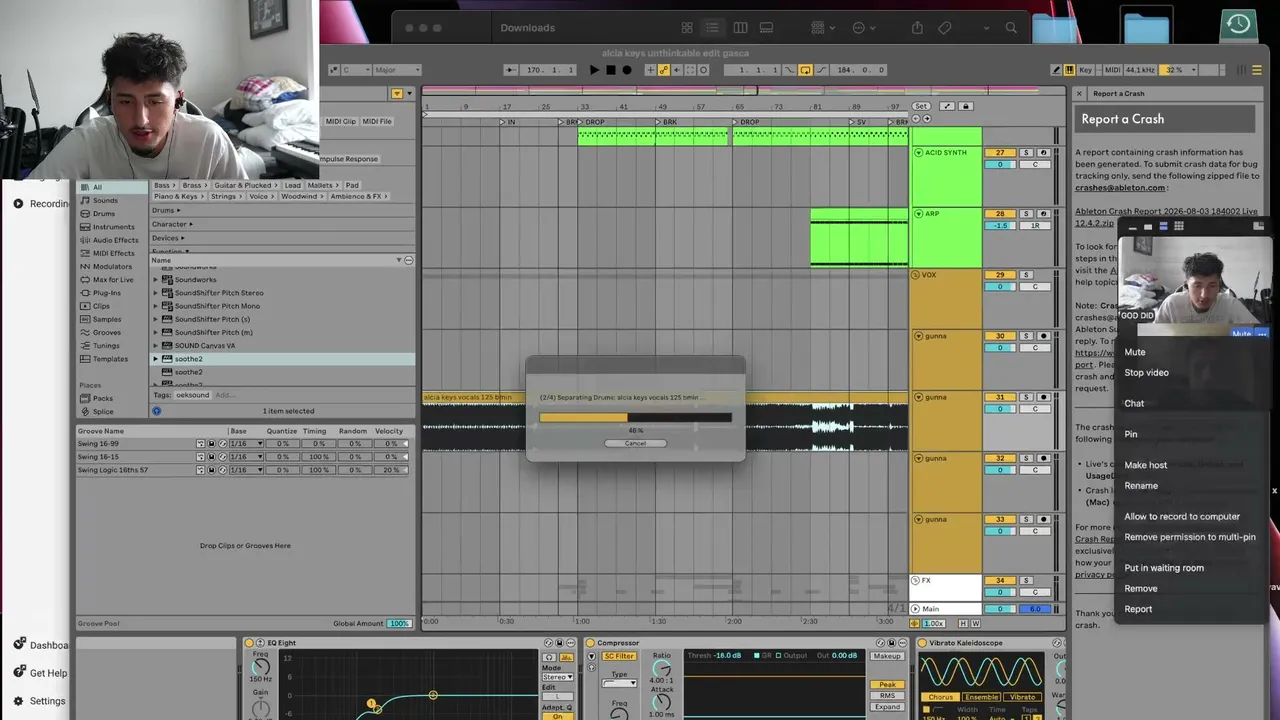The height and width of the screenshot is (720, 1280).
Task: Stop playback with the Stop button
Action: pos(611,70)
